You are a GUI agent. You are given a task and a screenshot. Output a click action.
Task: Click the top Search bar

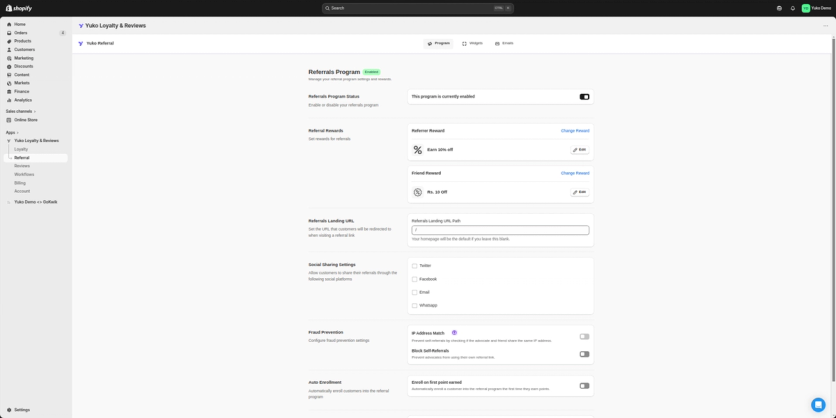[417, 8]
